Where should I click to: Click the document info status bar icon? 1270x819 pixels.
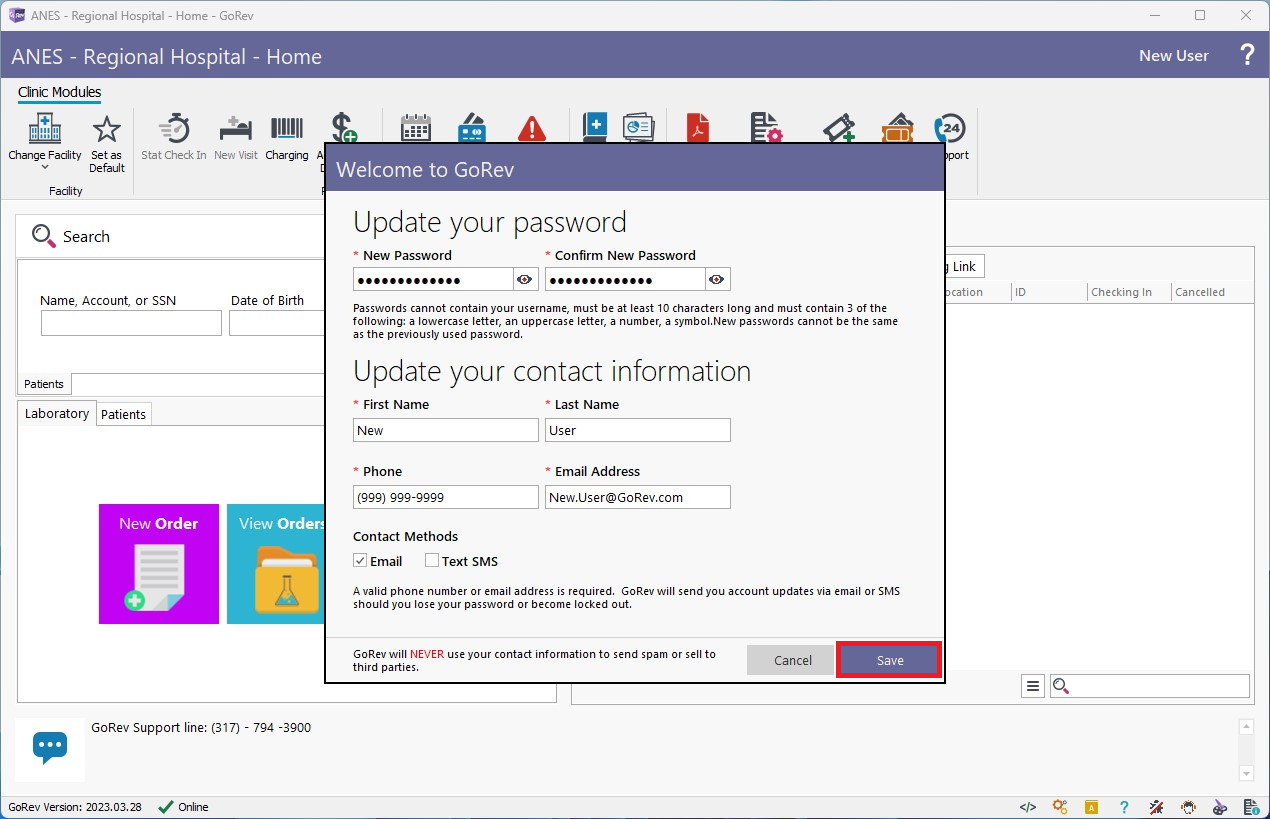(x=1252, y=807)
